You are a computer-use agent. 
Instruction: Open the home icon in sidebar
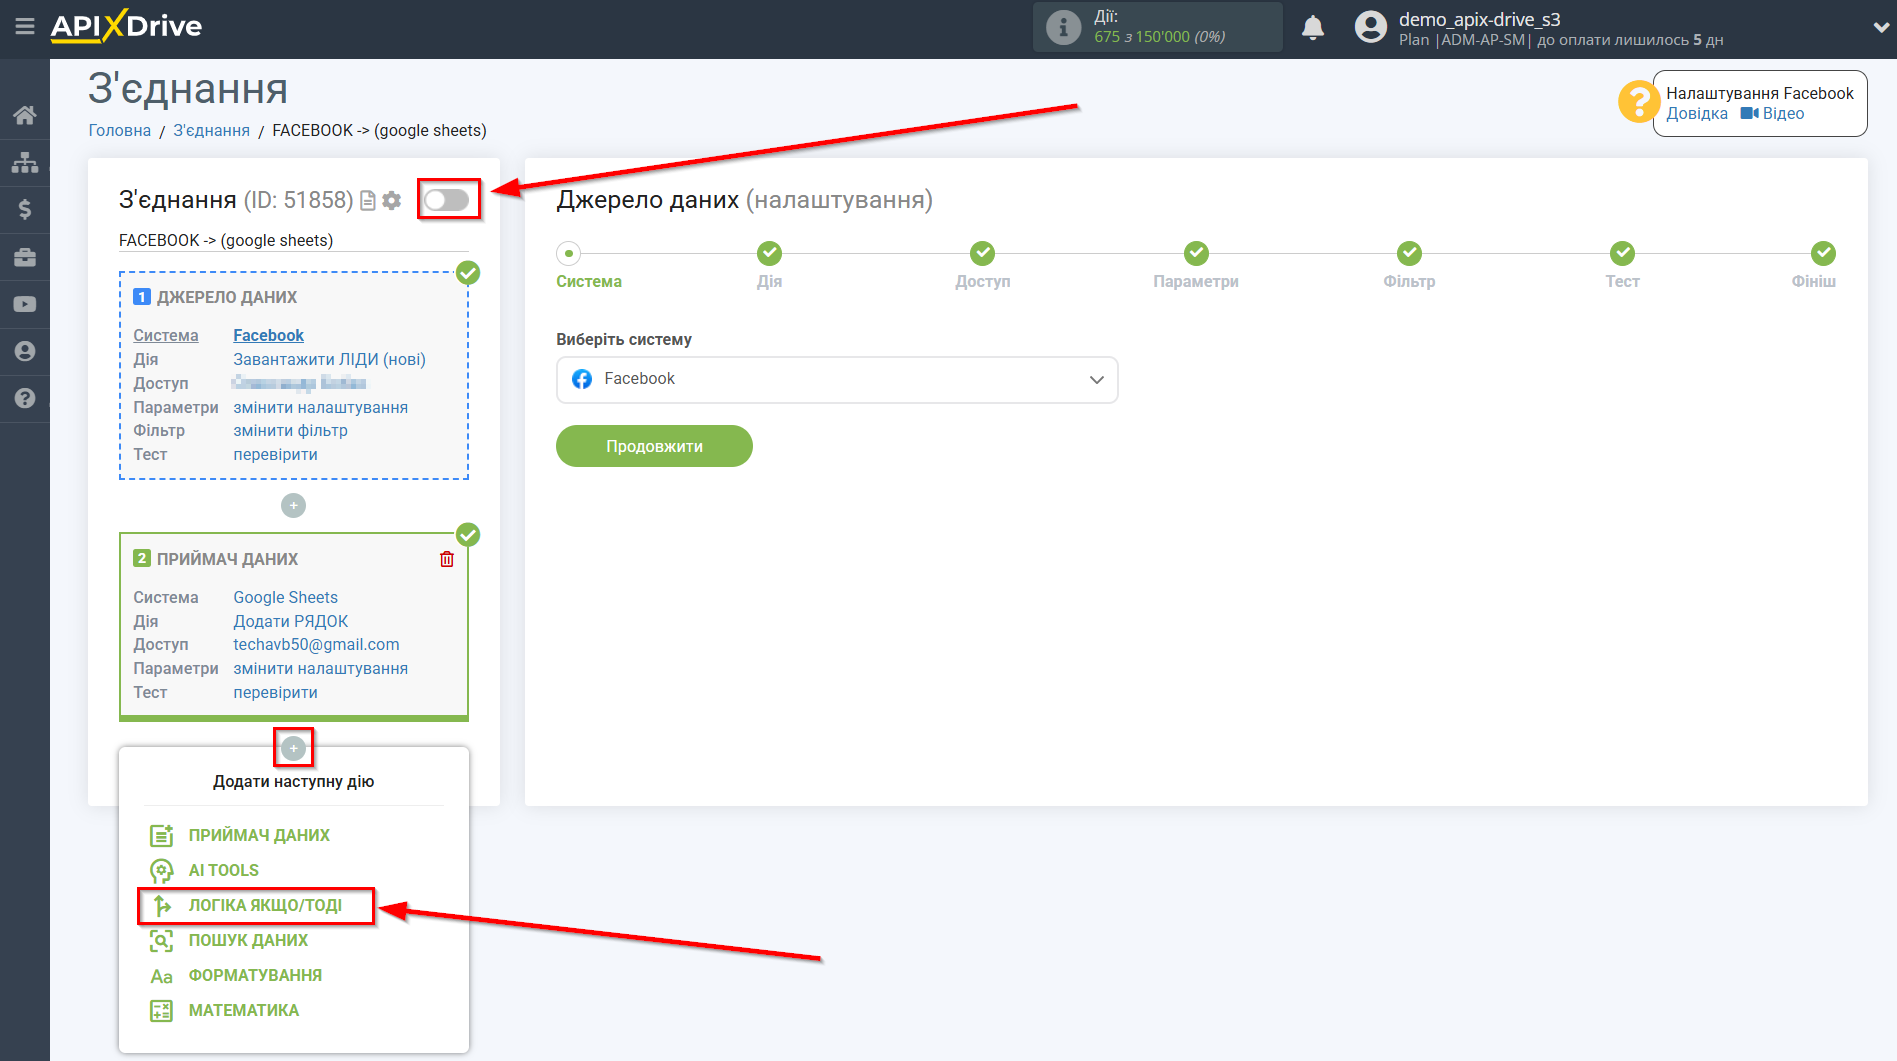25,115
